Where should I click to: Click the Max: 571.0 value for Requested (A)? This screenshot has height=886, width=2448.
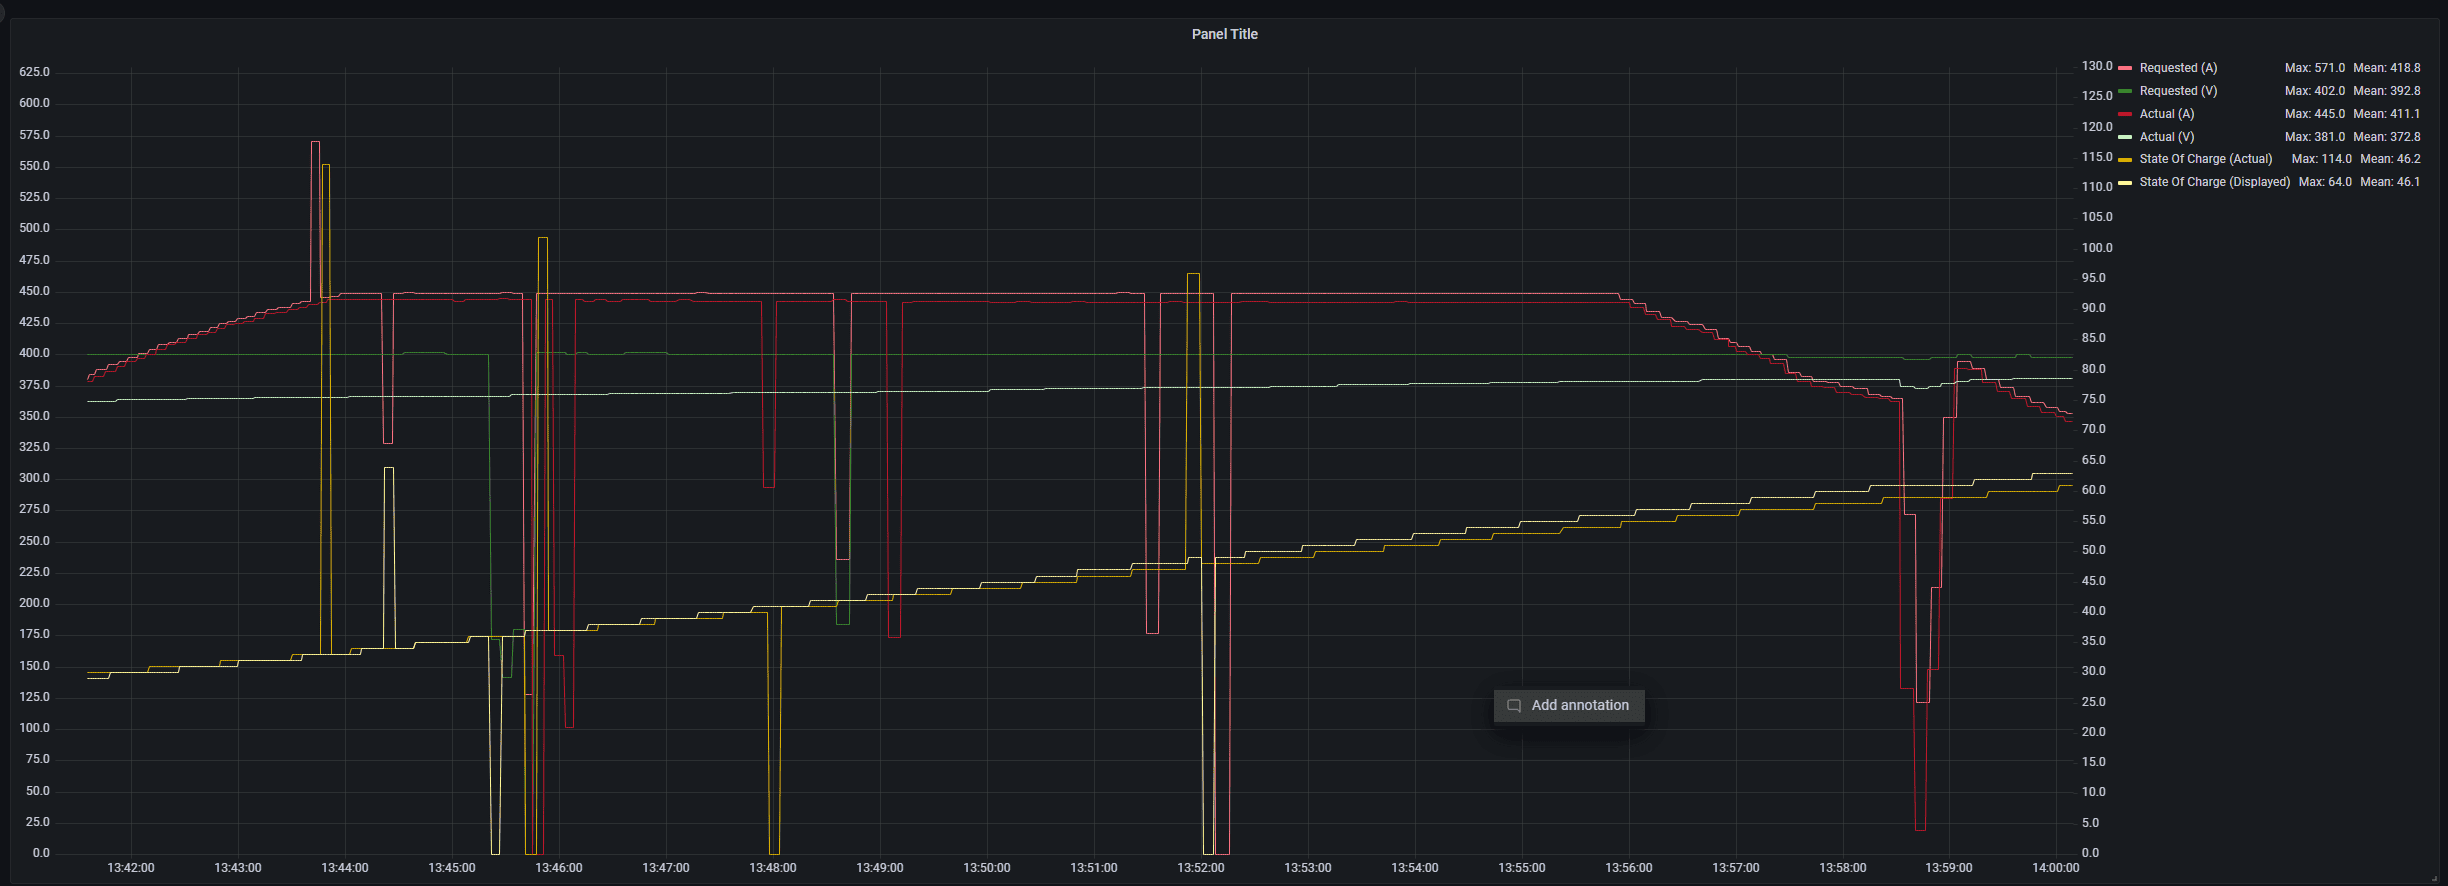coord(2314,68)
